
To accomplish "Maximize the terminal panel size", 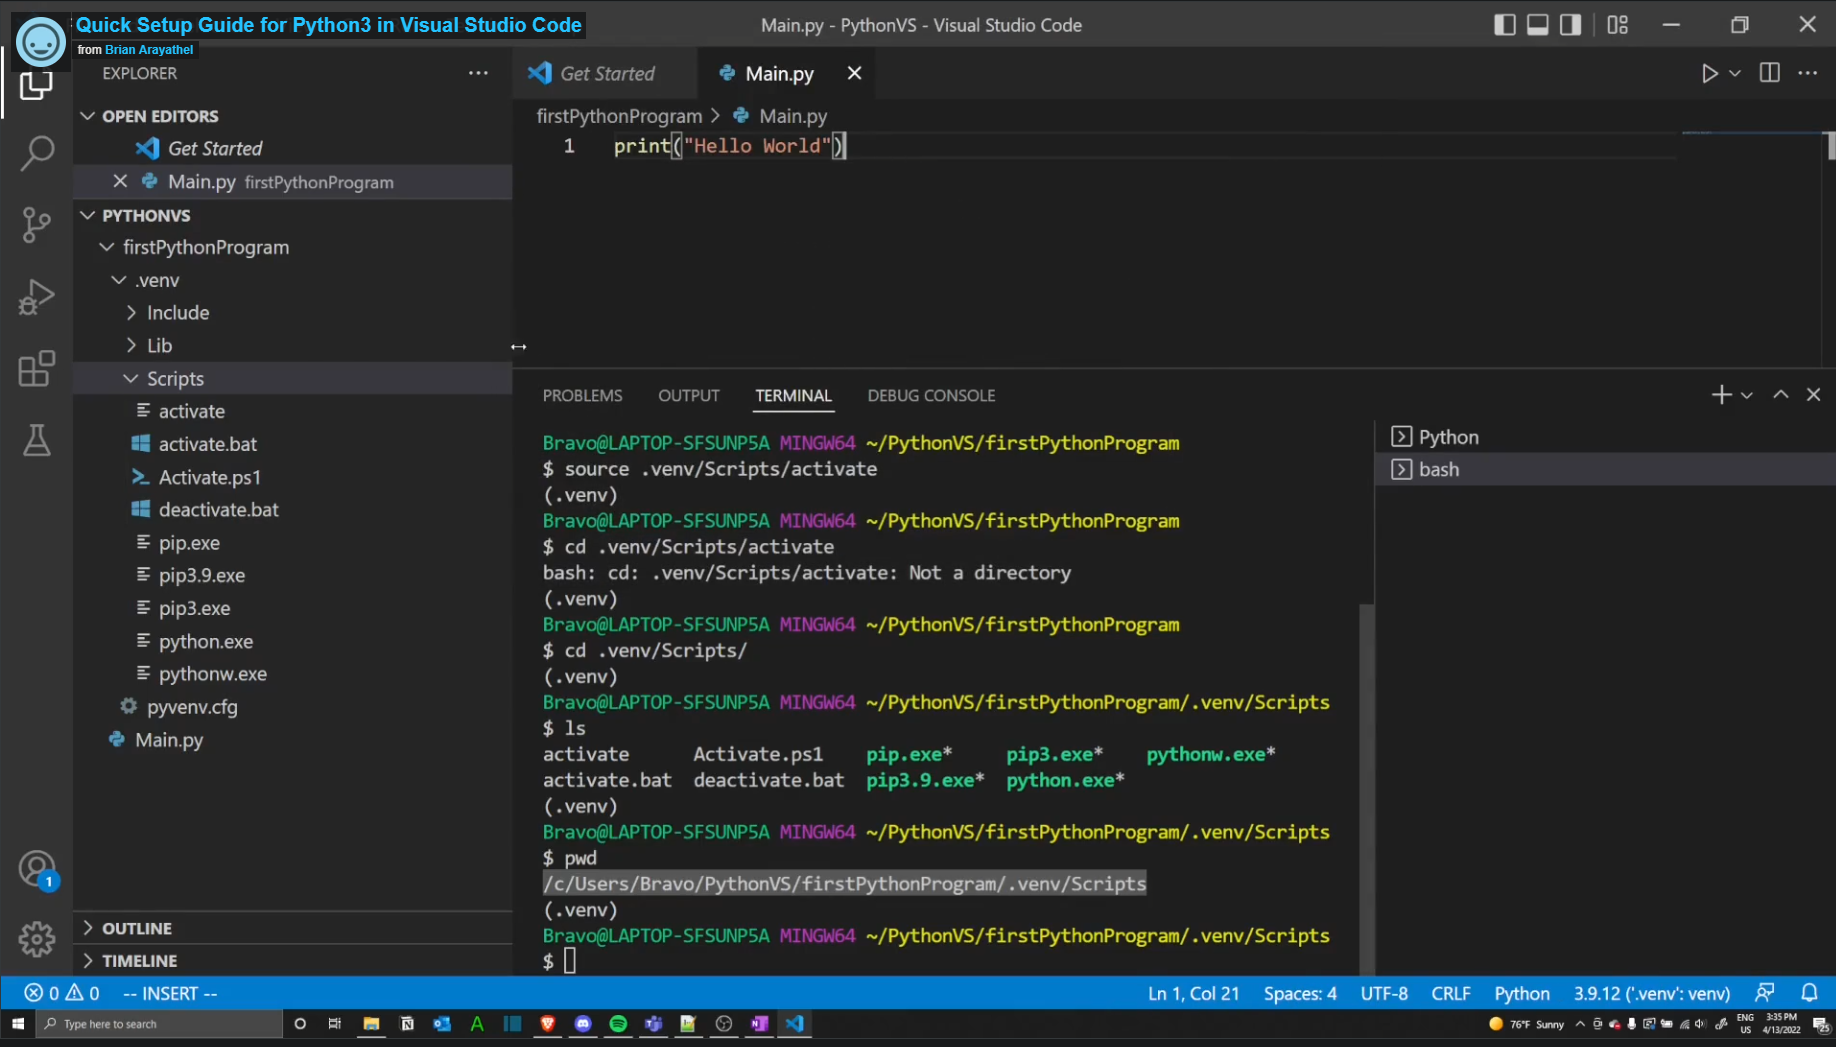I will coord(1781,395).
